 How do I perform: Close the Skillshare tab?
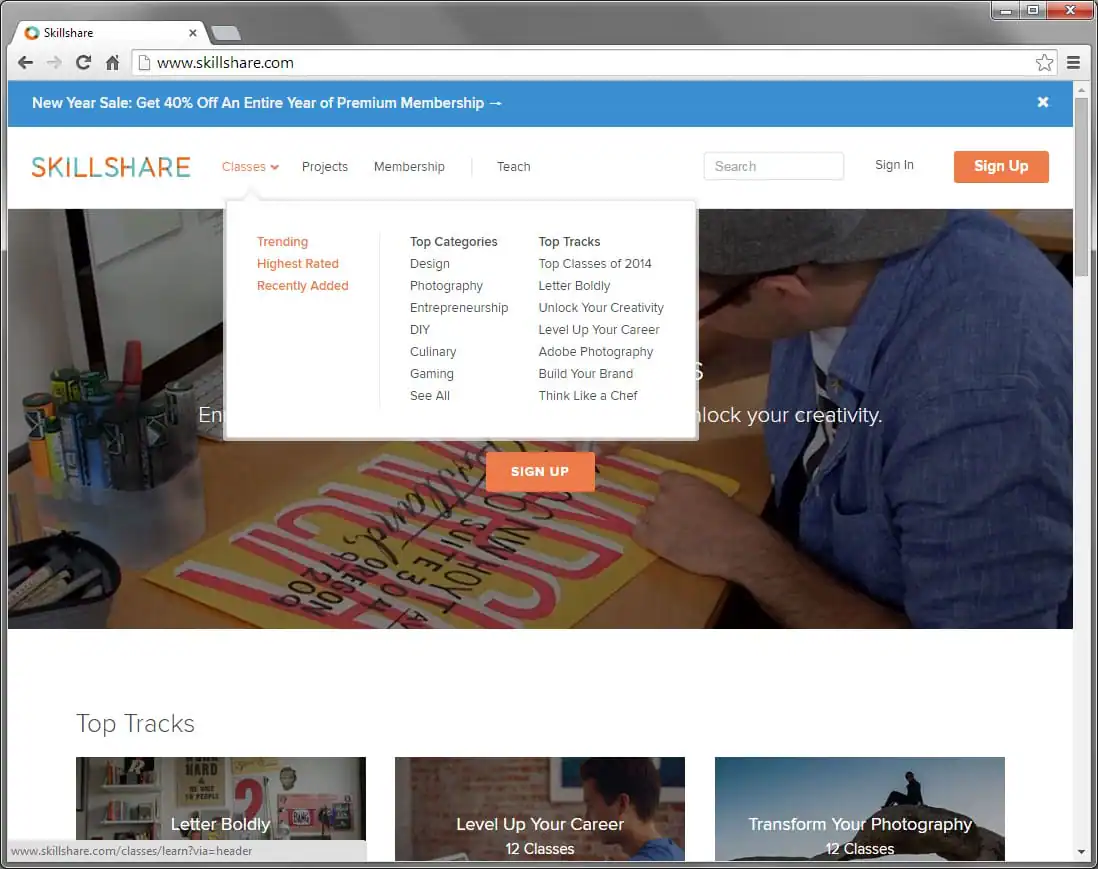(x=193, y=33)
